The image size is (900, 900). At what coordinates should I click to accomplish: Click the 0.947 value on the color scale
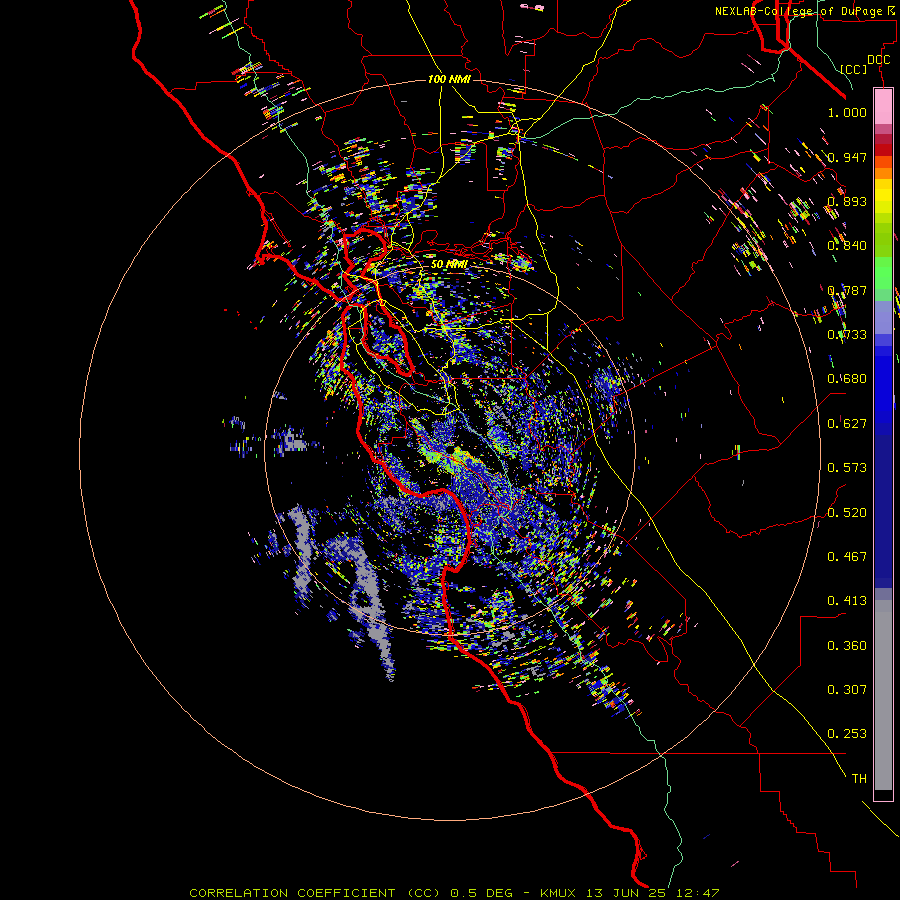(847, 157)
